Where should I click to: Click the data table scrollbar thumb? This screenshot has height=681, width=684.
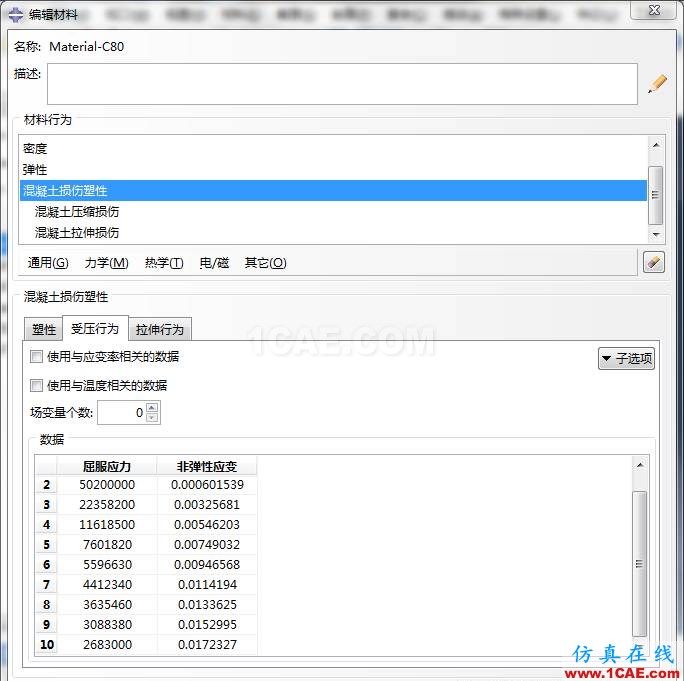point(640,564)
